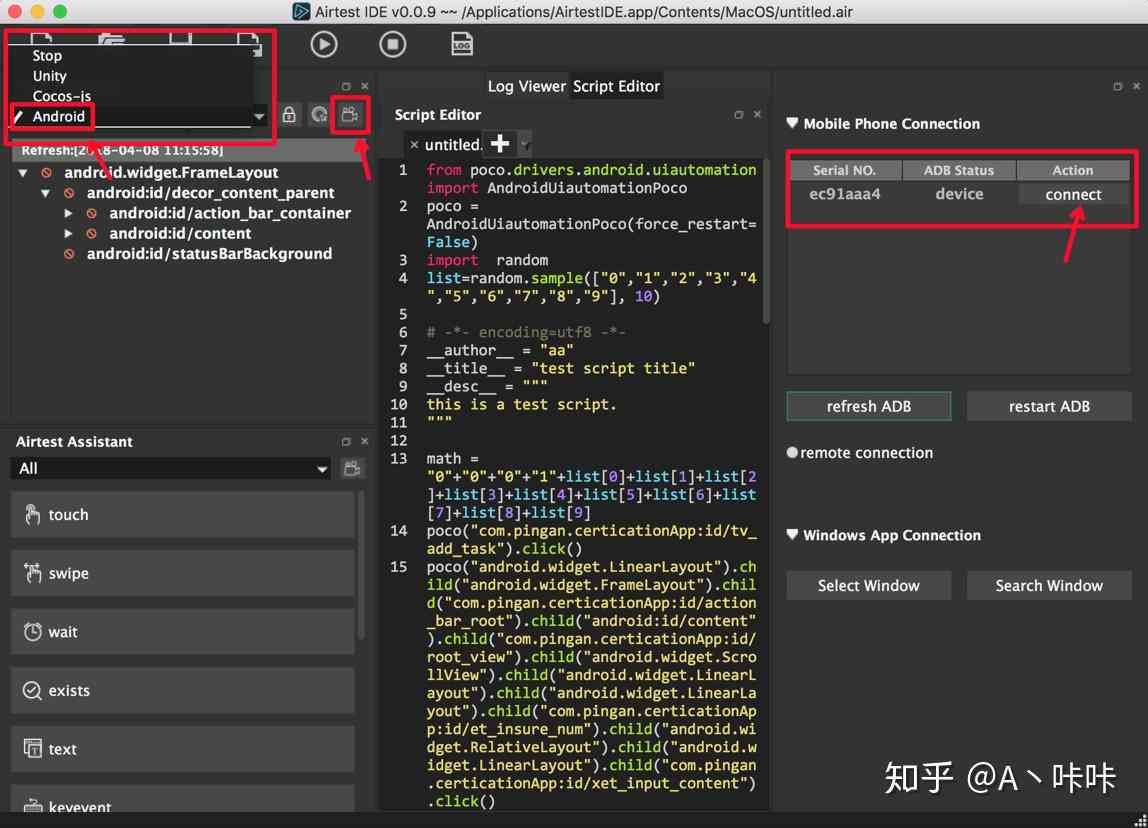Click the Refresh timestamp bar in the tree panel

(x=192, y=151)
